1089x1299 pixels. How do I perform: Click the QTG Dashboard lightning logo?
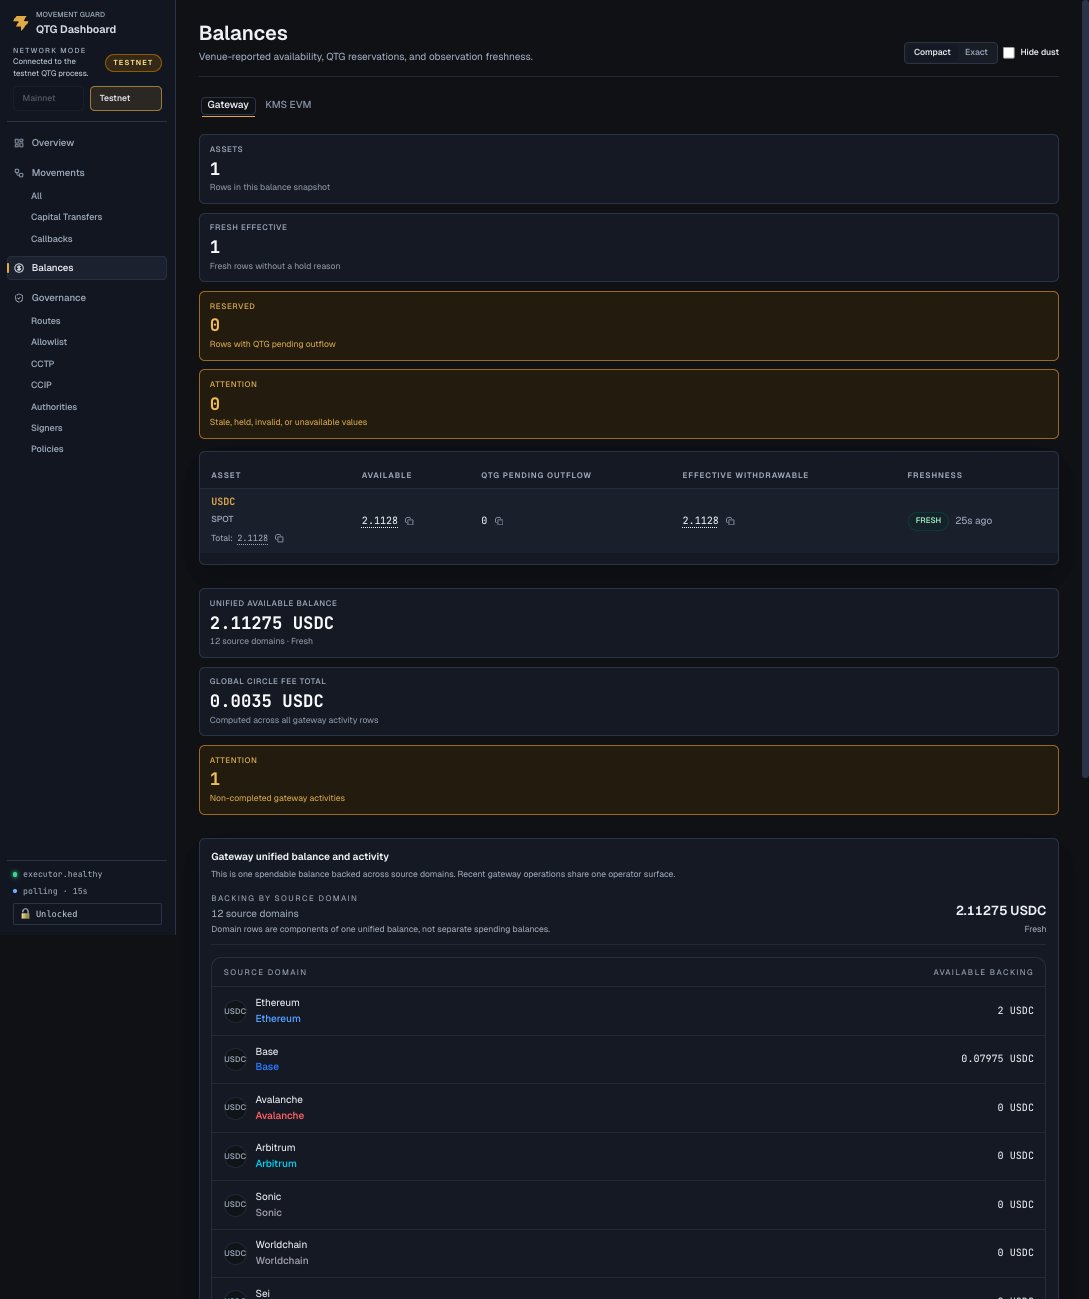20,22
